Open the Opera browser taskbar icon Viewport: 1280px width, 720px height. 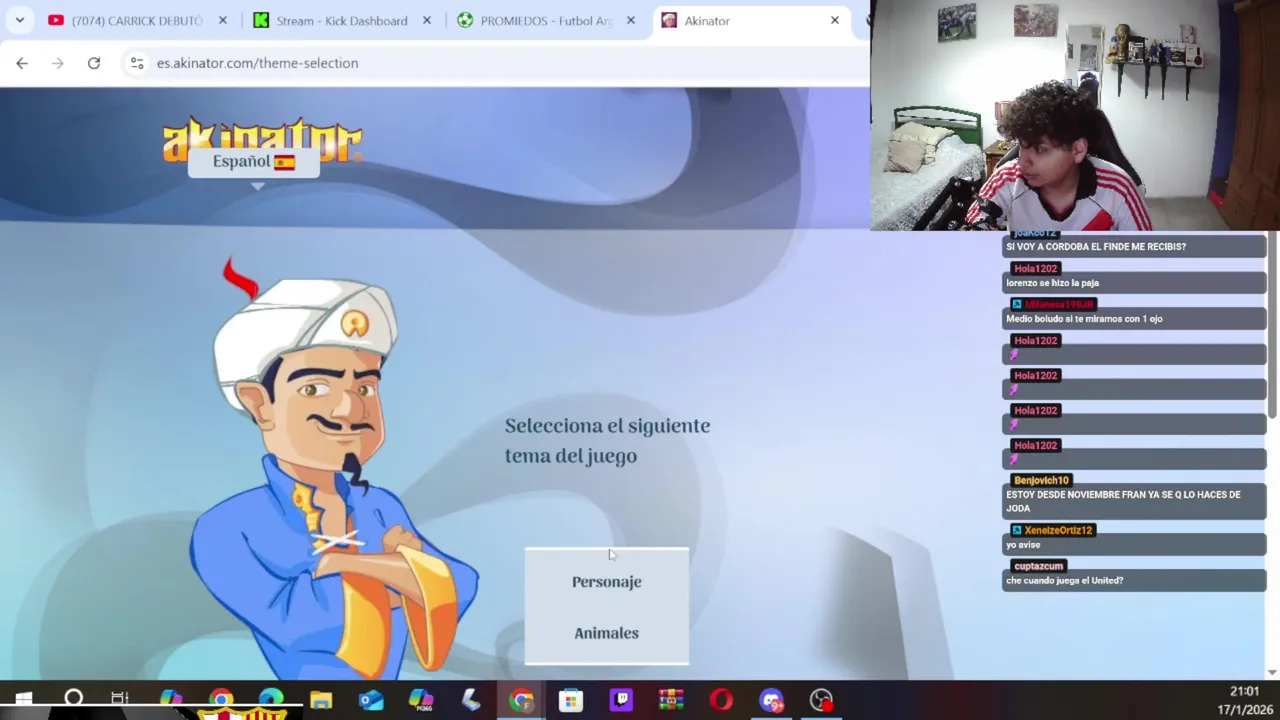(x=721, y=700)
